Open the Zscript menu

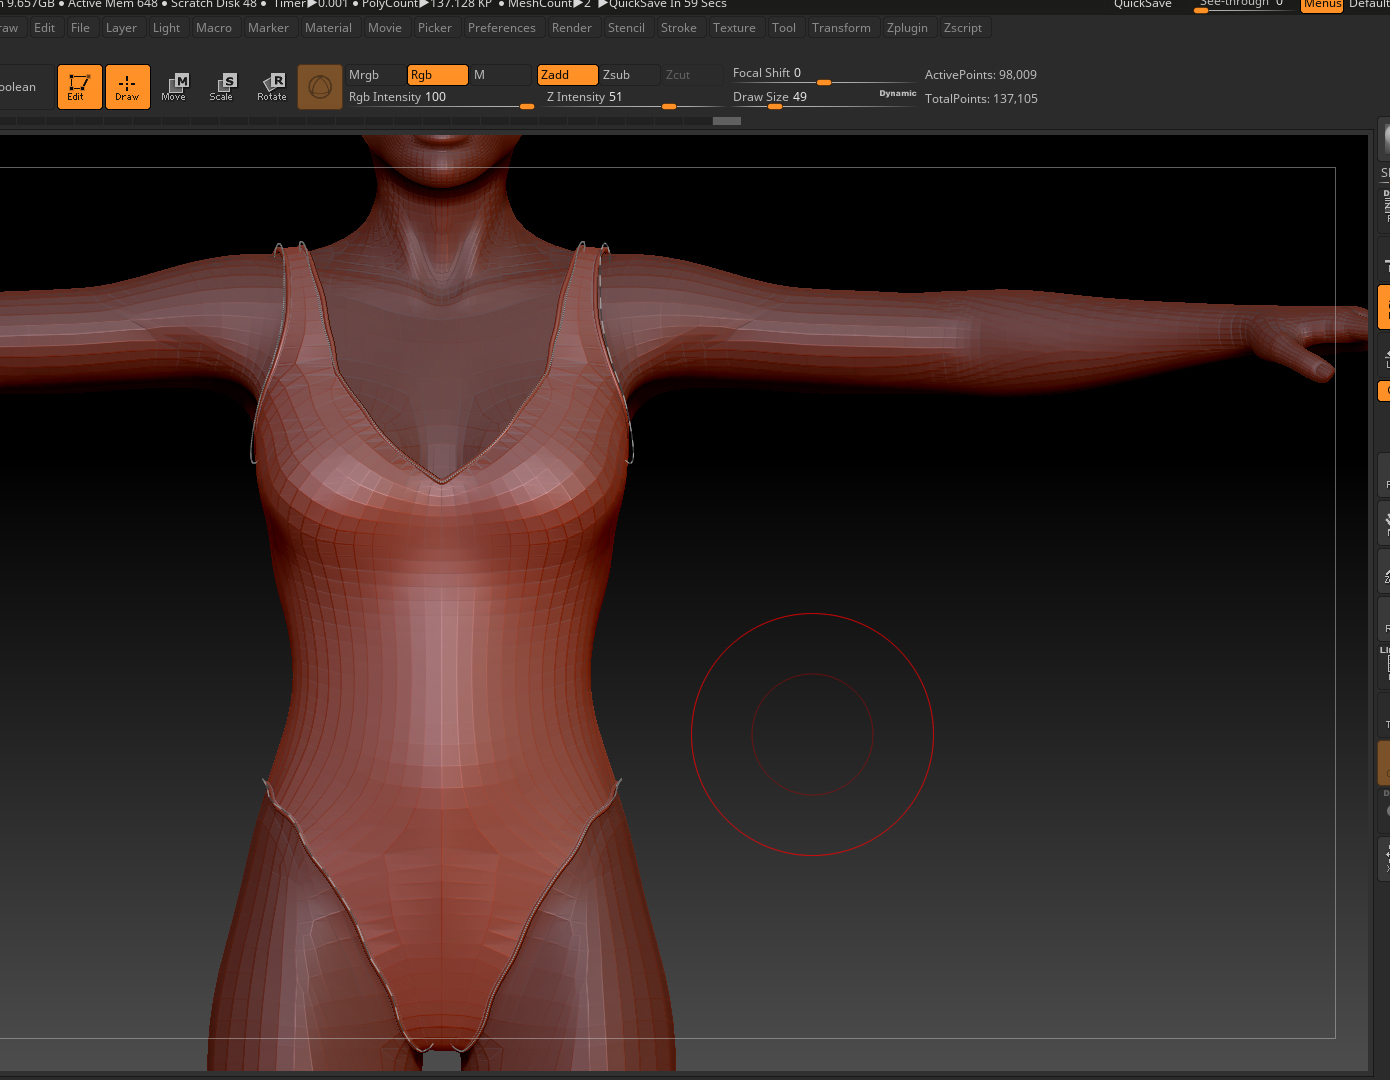click(x=962, y=28)
